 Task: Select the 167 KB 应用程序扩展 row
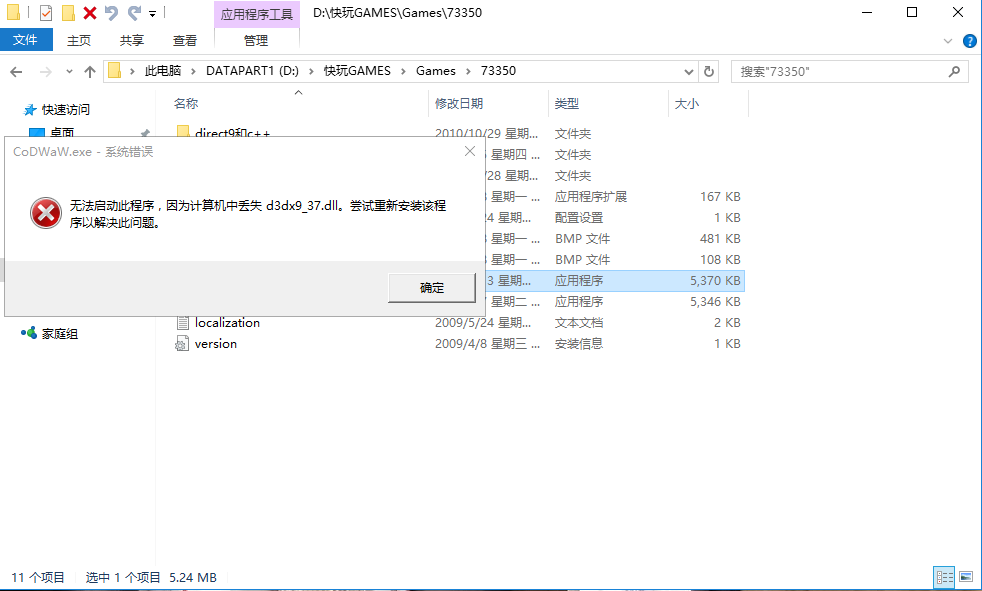pos(614,197)
